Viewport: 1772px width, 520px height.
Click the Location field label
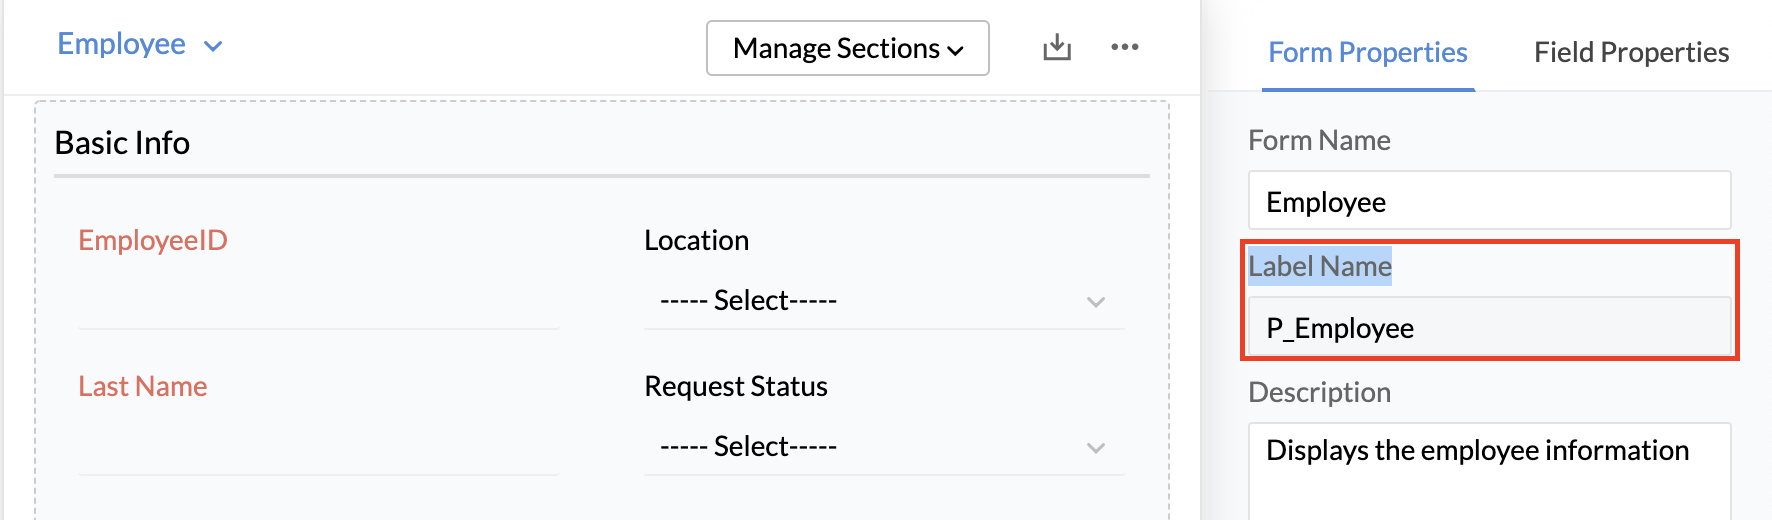click(696, 240)
